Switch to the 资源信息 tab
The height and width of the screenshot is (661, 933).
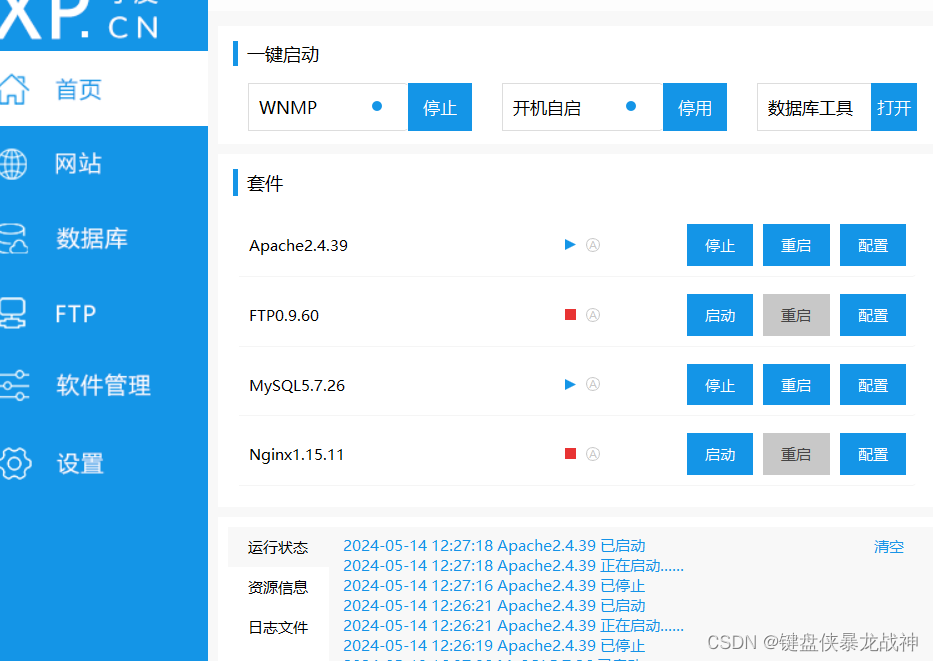tap(278, 587)
